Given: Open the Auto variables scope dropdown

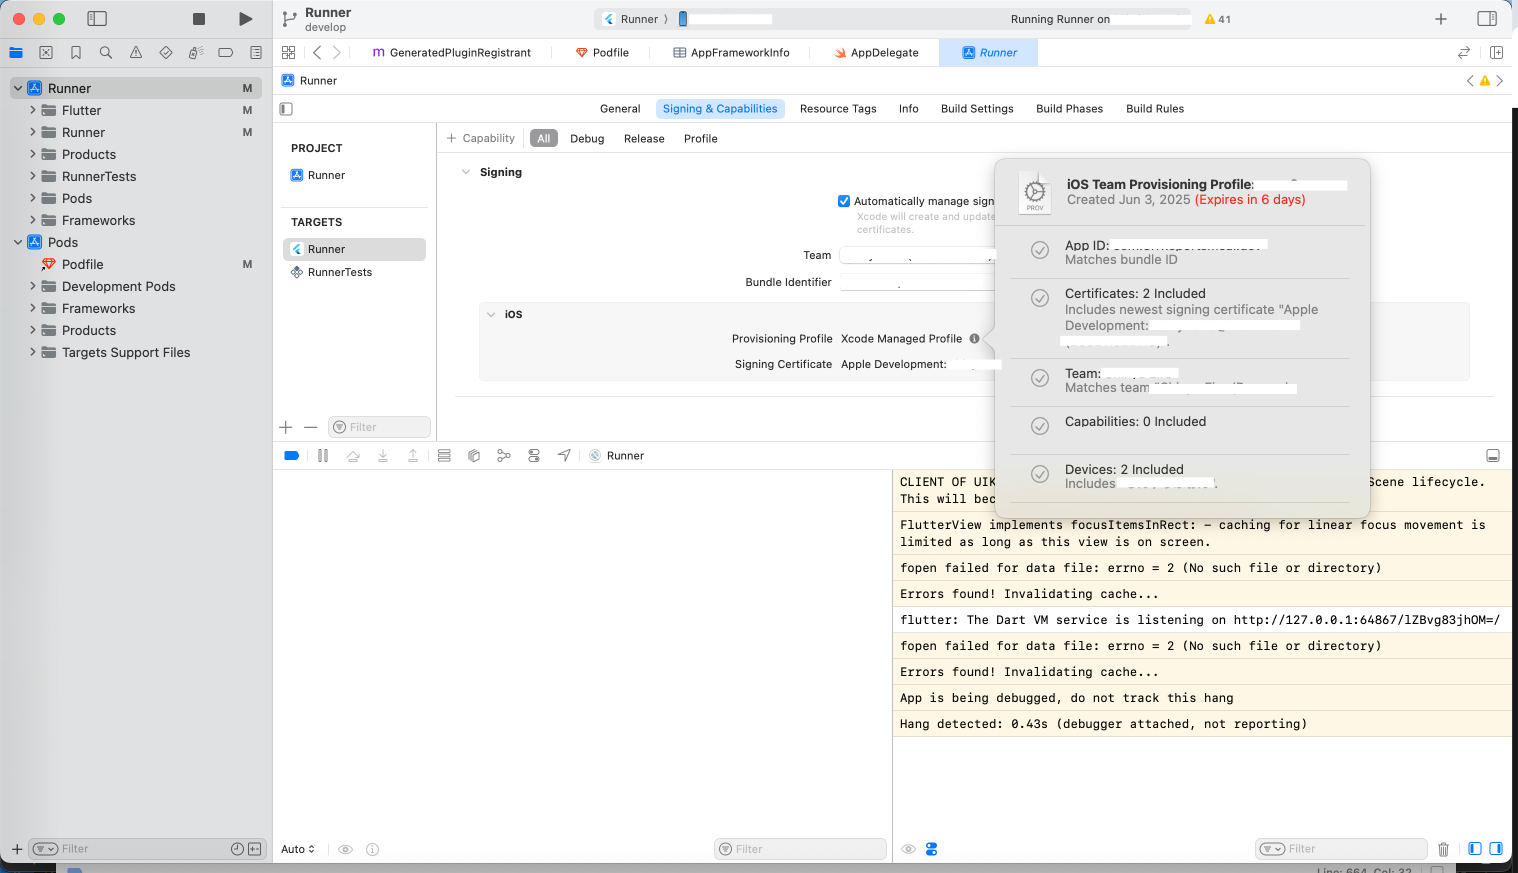Looking at the screenshot, I should click(x=298, y=849).
